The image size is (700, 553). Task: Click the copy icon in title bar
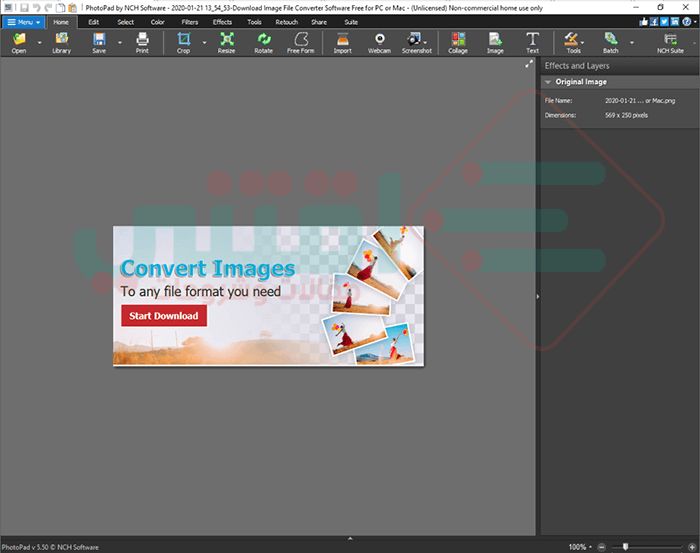coord(60,8)
